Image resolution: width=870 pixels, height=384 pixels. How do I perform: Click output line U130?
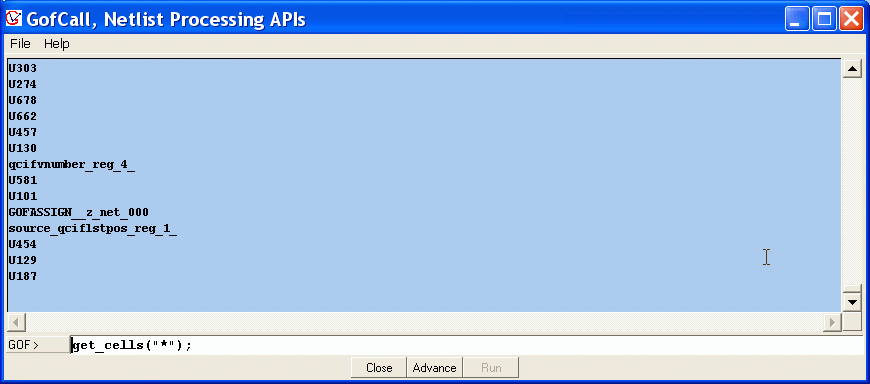23,149
